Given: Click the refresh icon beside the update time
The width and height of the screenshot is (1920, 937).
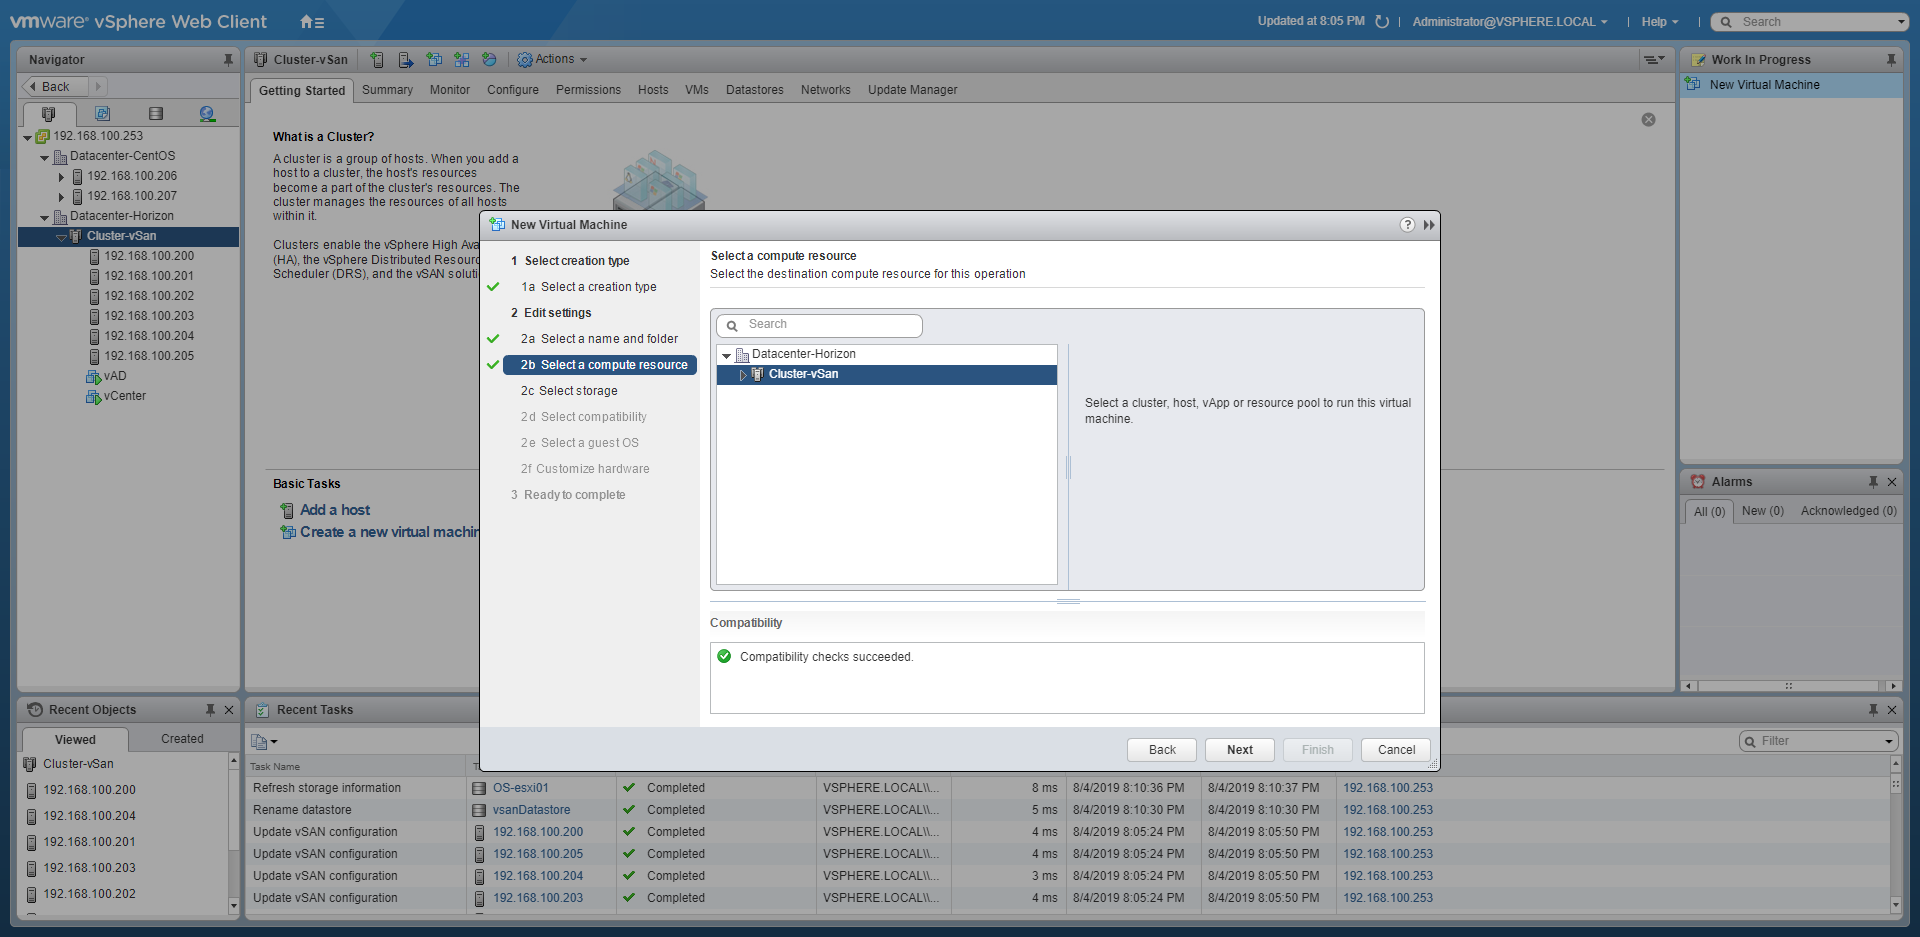Looking at the screenshot, I should point(1382,22).
